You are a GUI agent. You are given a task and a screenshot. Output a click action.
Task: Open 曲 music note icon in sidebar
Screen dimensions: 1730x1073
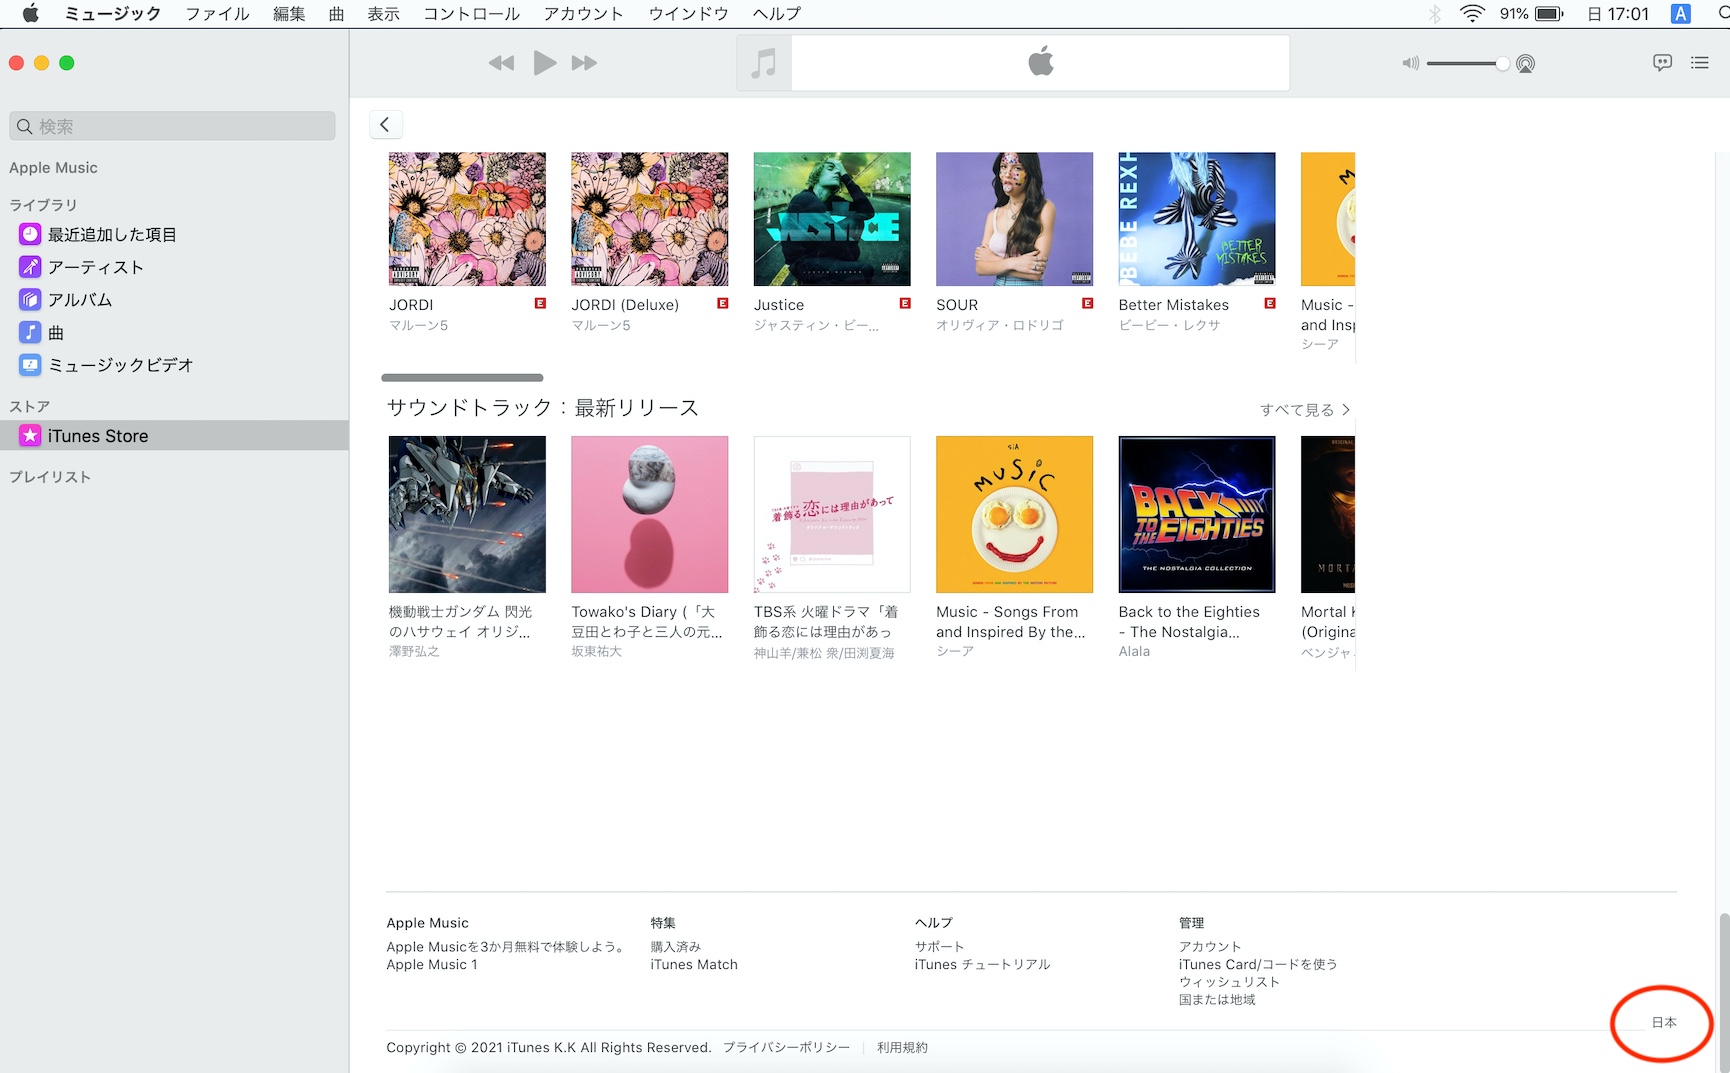tap(30, 332)
